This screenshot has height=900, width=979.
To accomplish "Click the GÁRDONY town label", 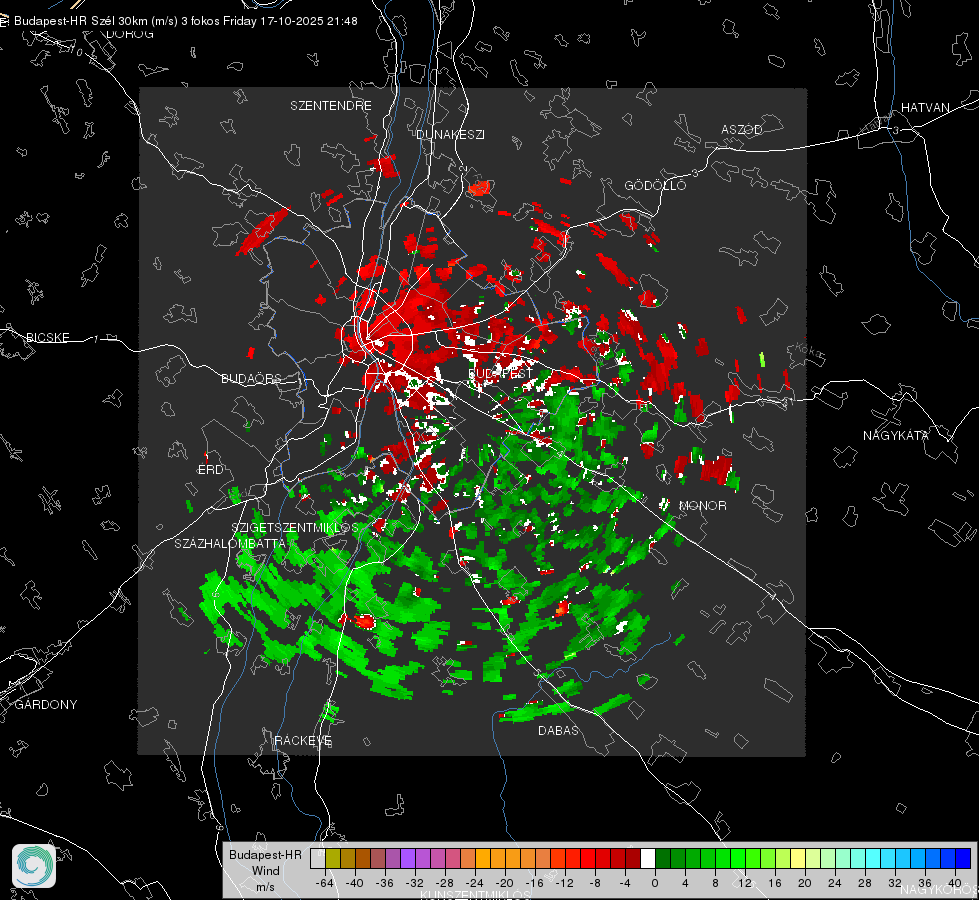I will coord(46,705).
